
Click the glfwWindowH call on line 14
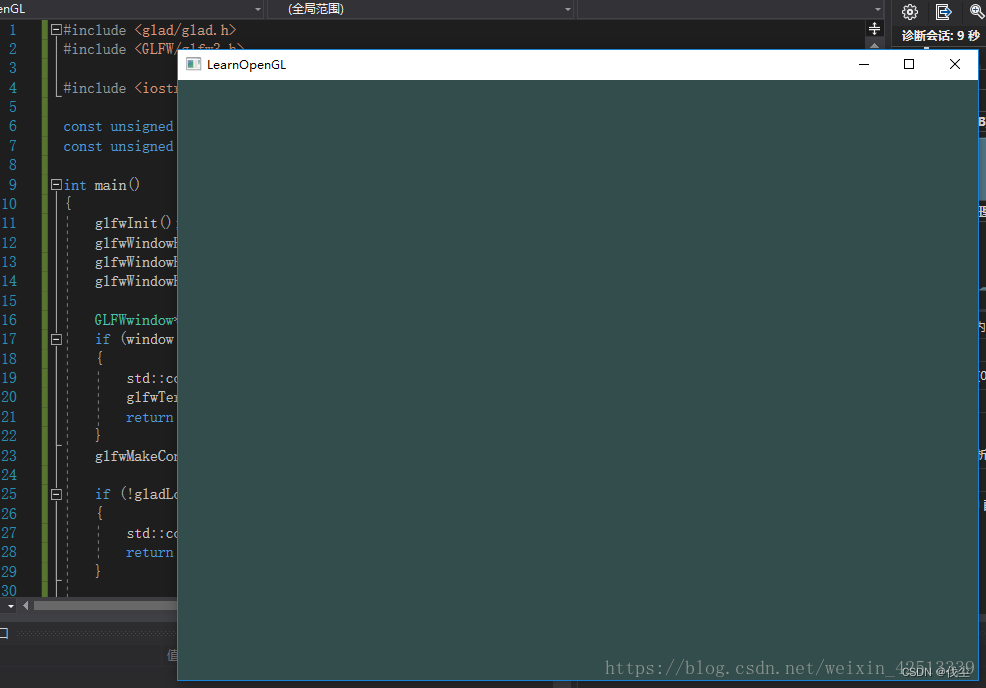pyautogui.click(x=136, y=281)
